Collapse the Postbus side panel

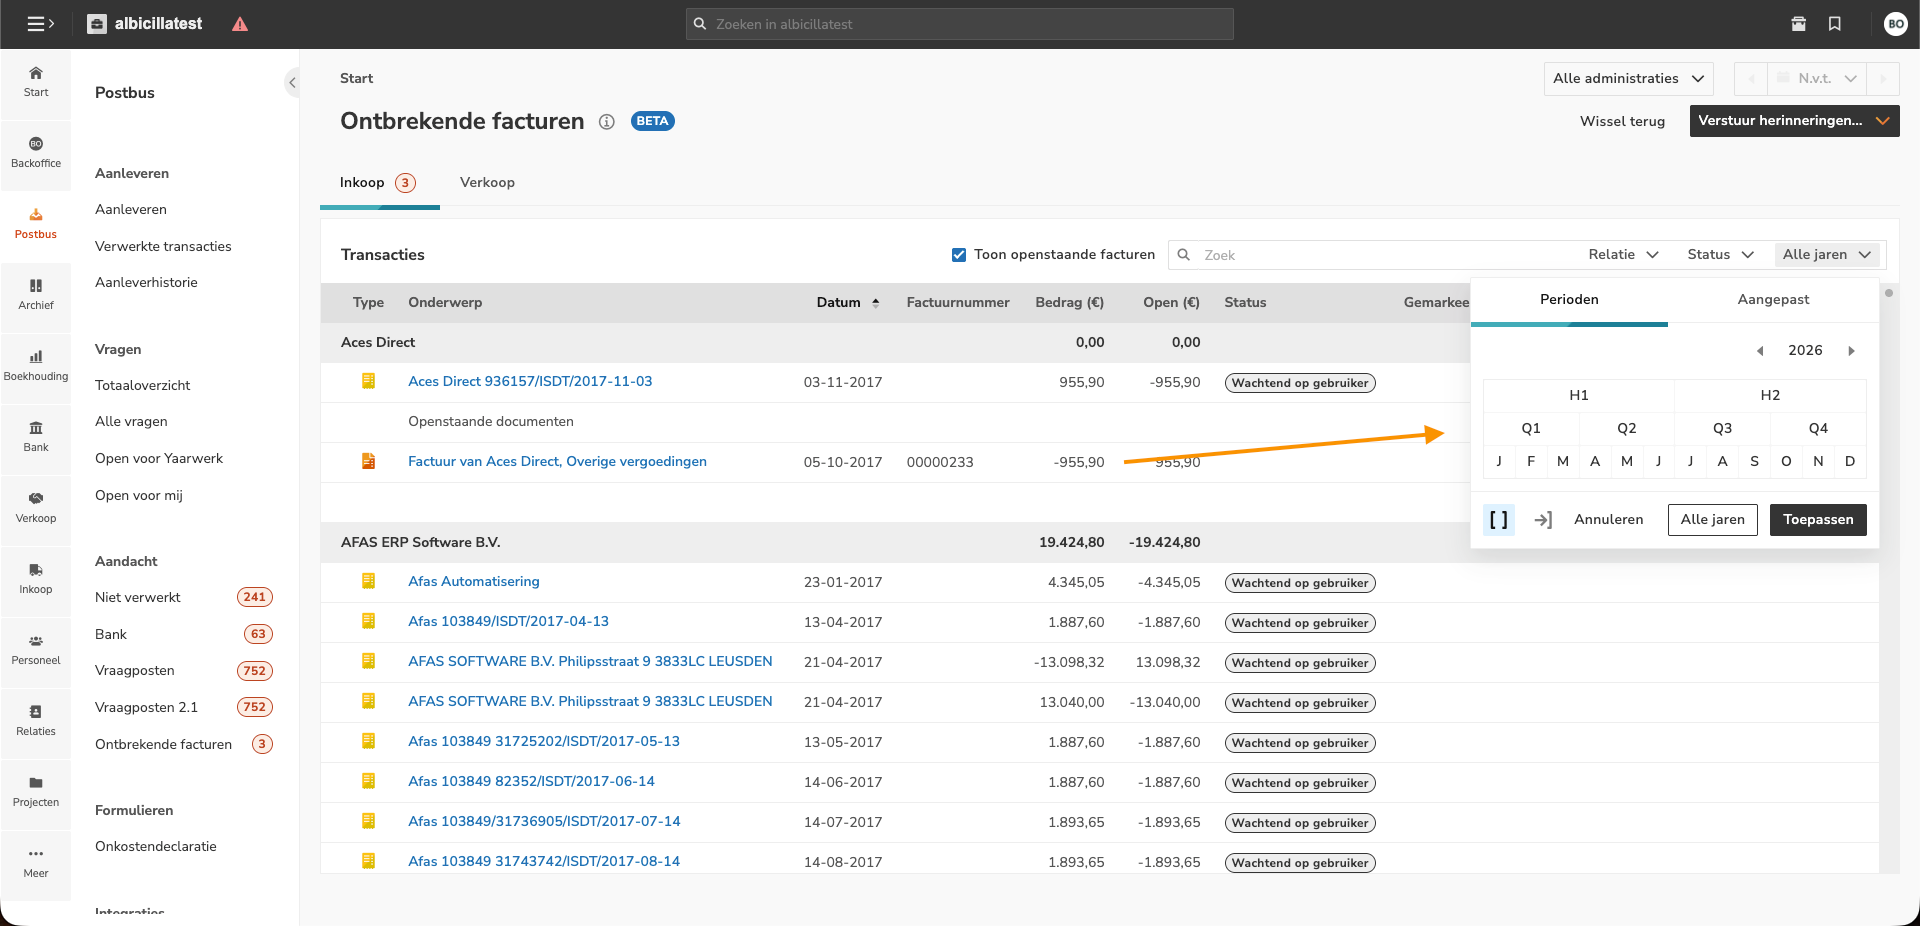coord(292,83)
